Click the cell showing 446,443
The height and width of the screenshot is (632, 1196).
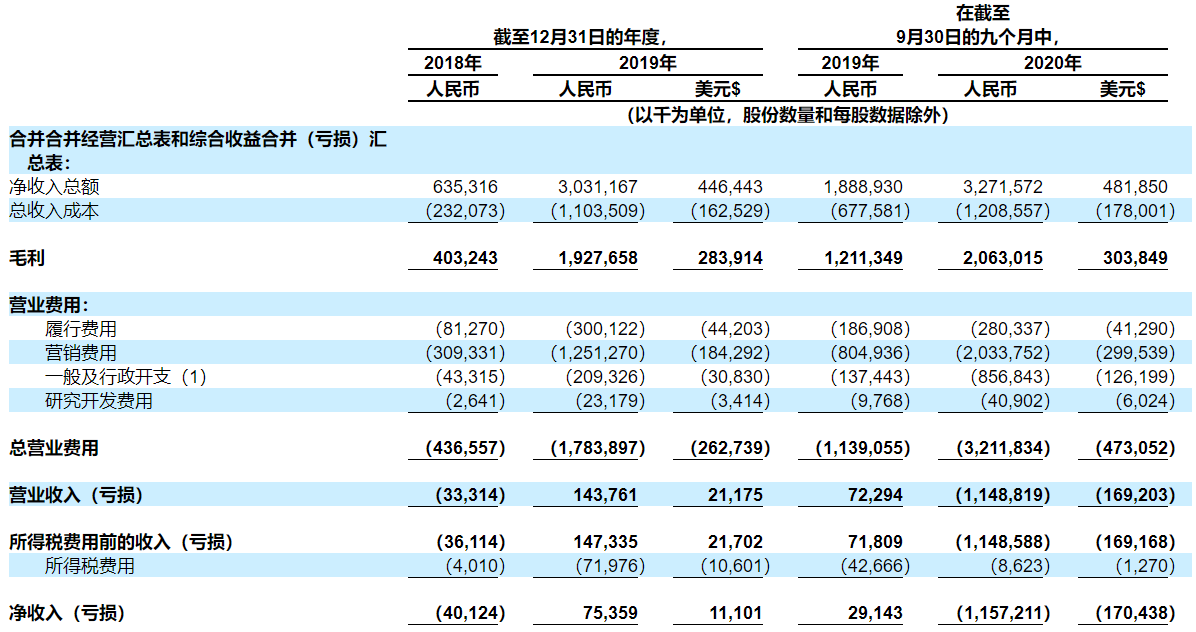pos(730,187)
